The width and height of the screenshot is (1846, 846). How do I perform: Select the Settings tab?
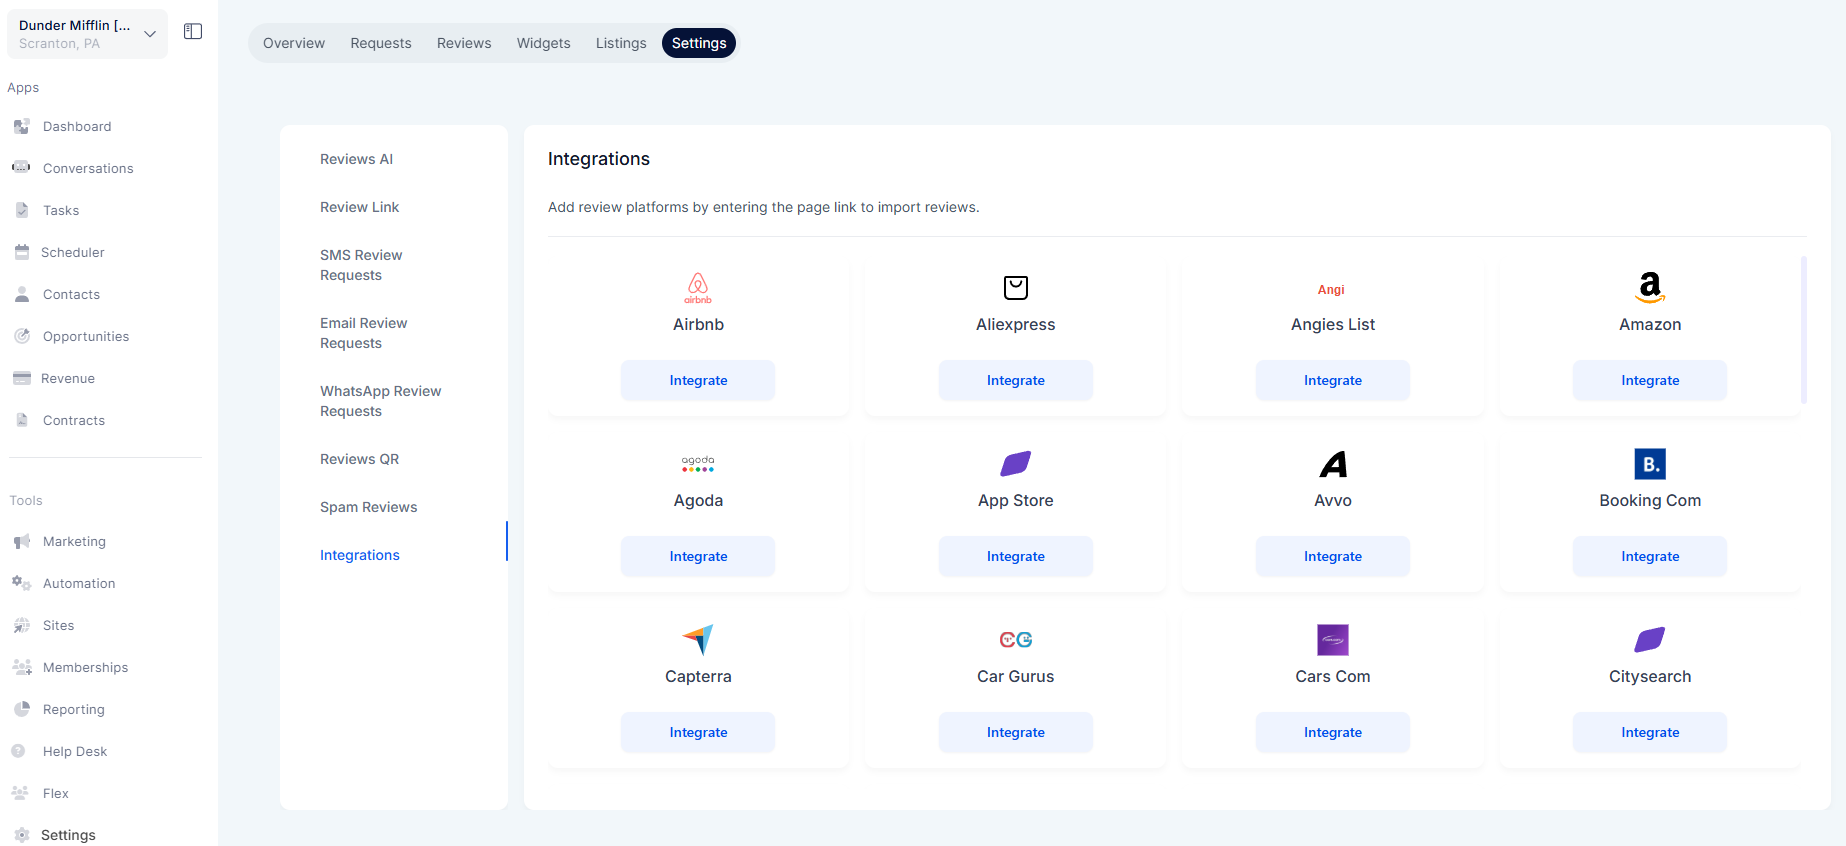point(699,43)
